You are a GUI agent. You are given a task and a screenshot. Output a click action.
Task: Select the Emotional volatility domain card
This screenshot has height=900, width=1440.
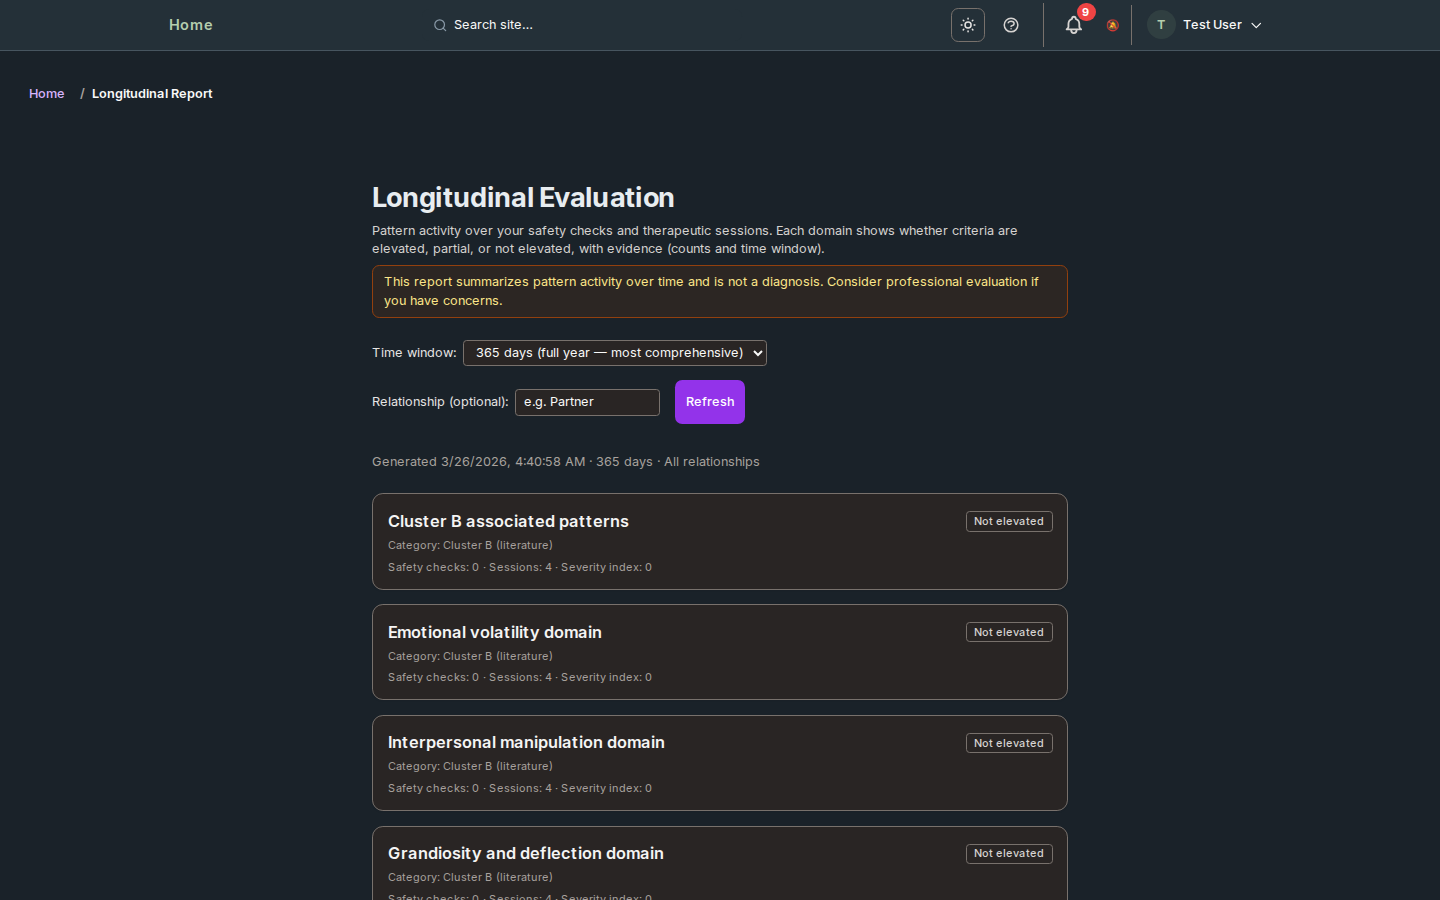(719, 652)
